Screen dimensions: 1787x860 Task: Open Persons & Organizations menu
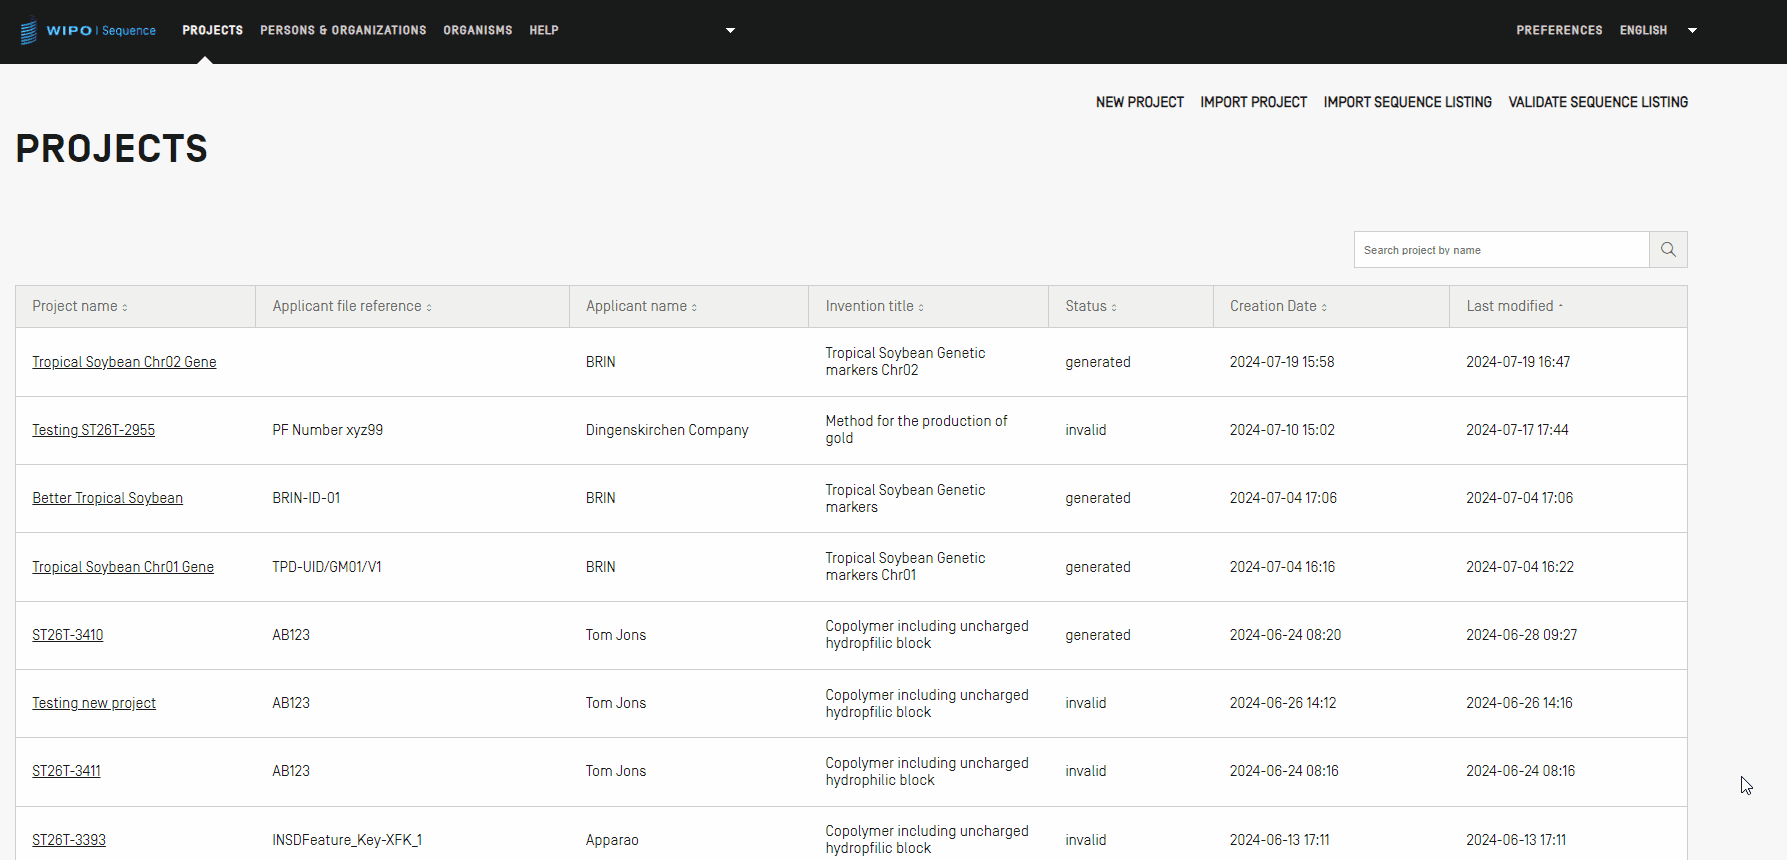[x=343, y=31]
